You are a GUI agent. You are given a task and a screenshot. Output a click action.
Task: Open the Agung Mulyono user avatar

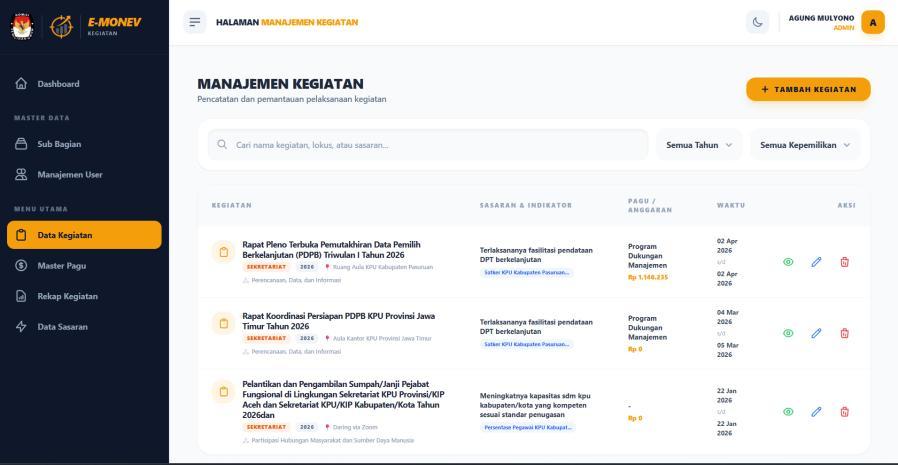pos(874,22)
